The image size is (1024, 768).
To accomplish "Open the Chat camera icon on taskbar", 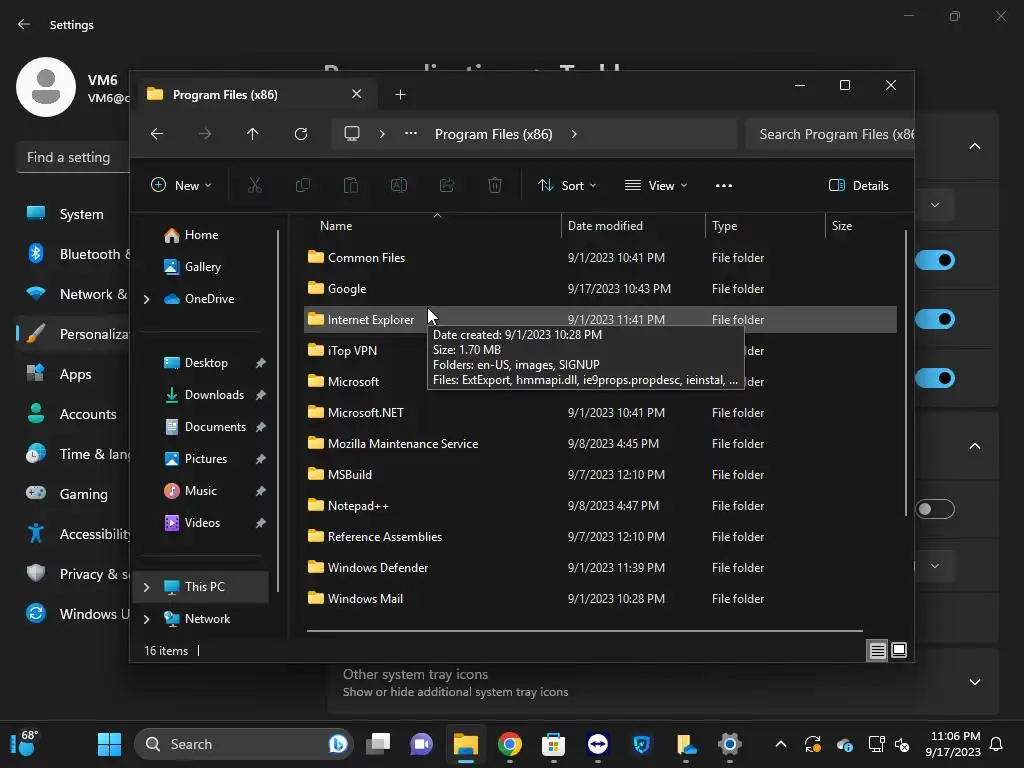I will tap(421, 744).
